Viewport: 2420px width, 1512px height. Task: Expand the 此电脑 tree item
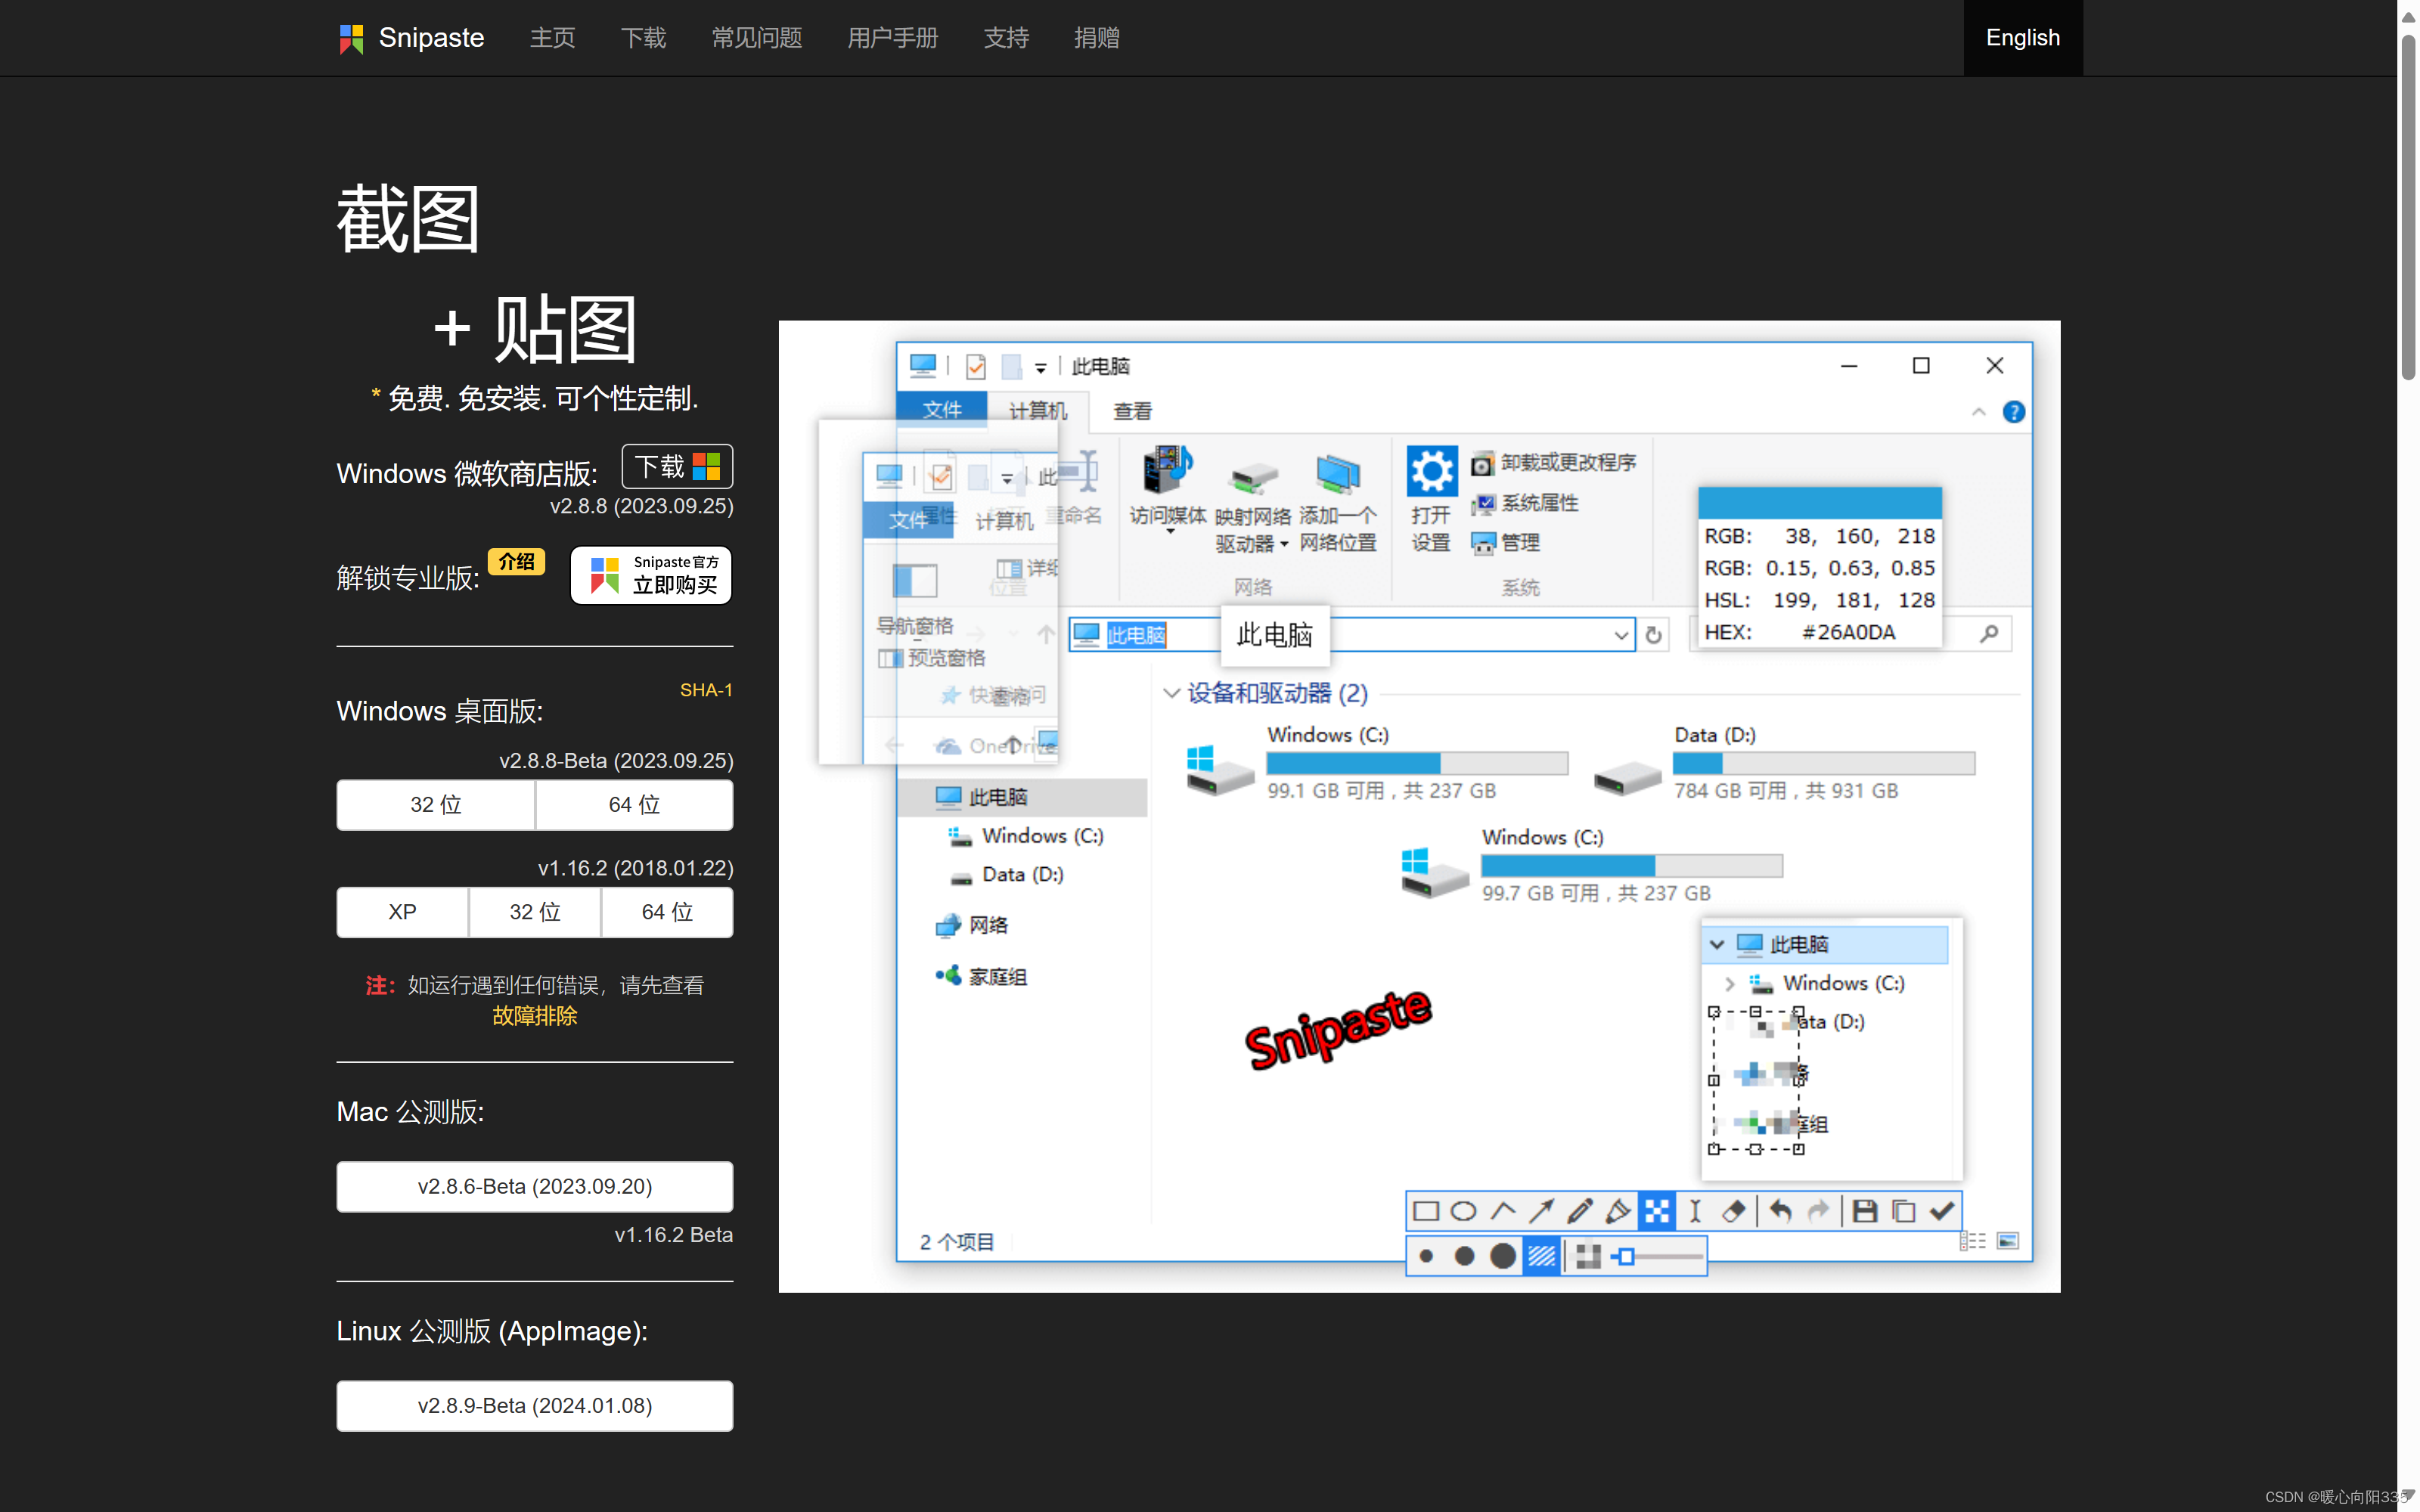1720,943
